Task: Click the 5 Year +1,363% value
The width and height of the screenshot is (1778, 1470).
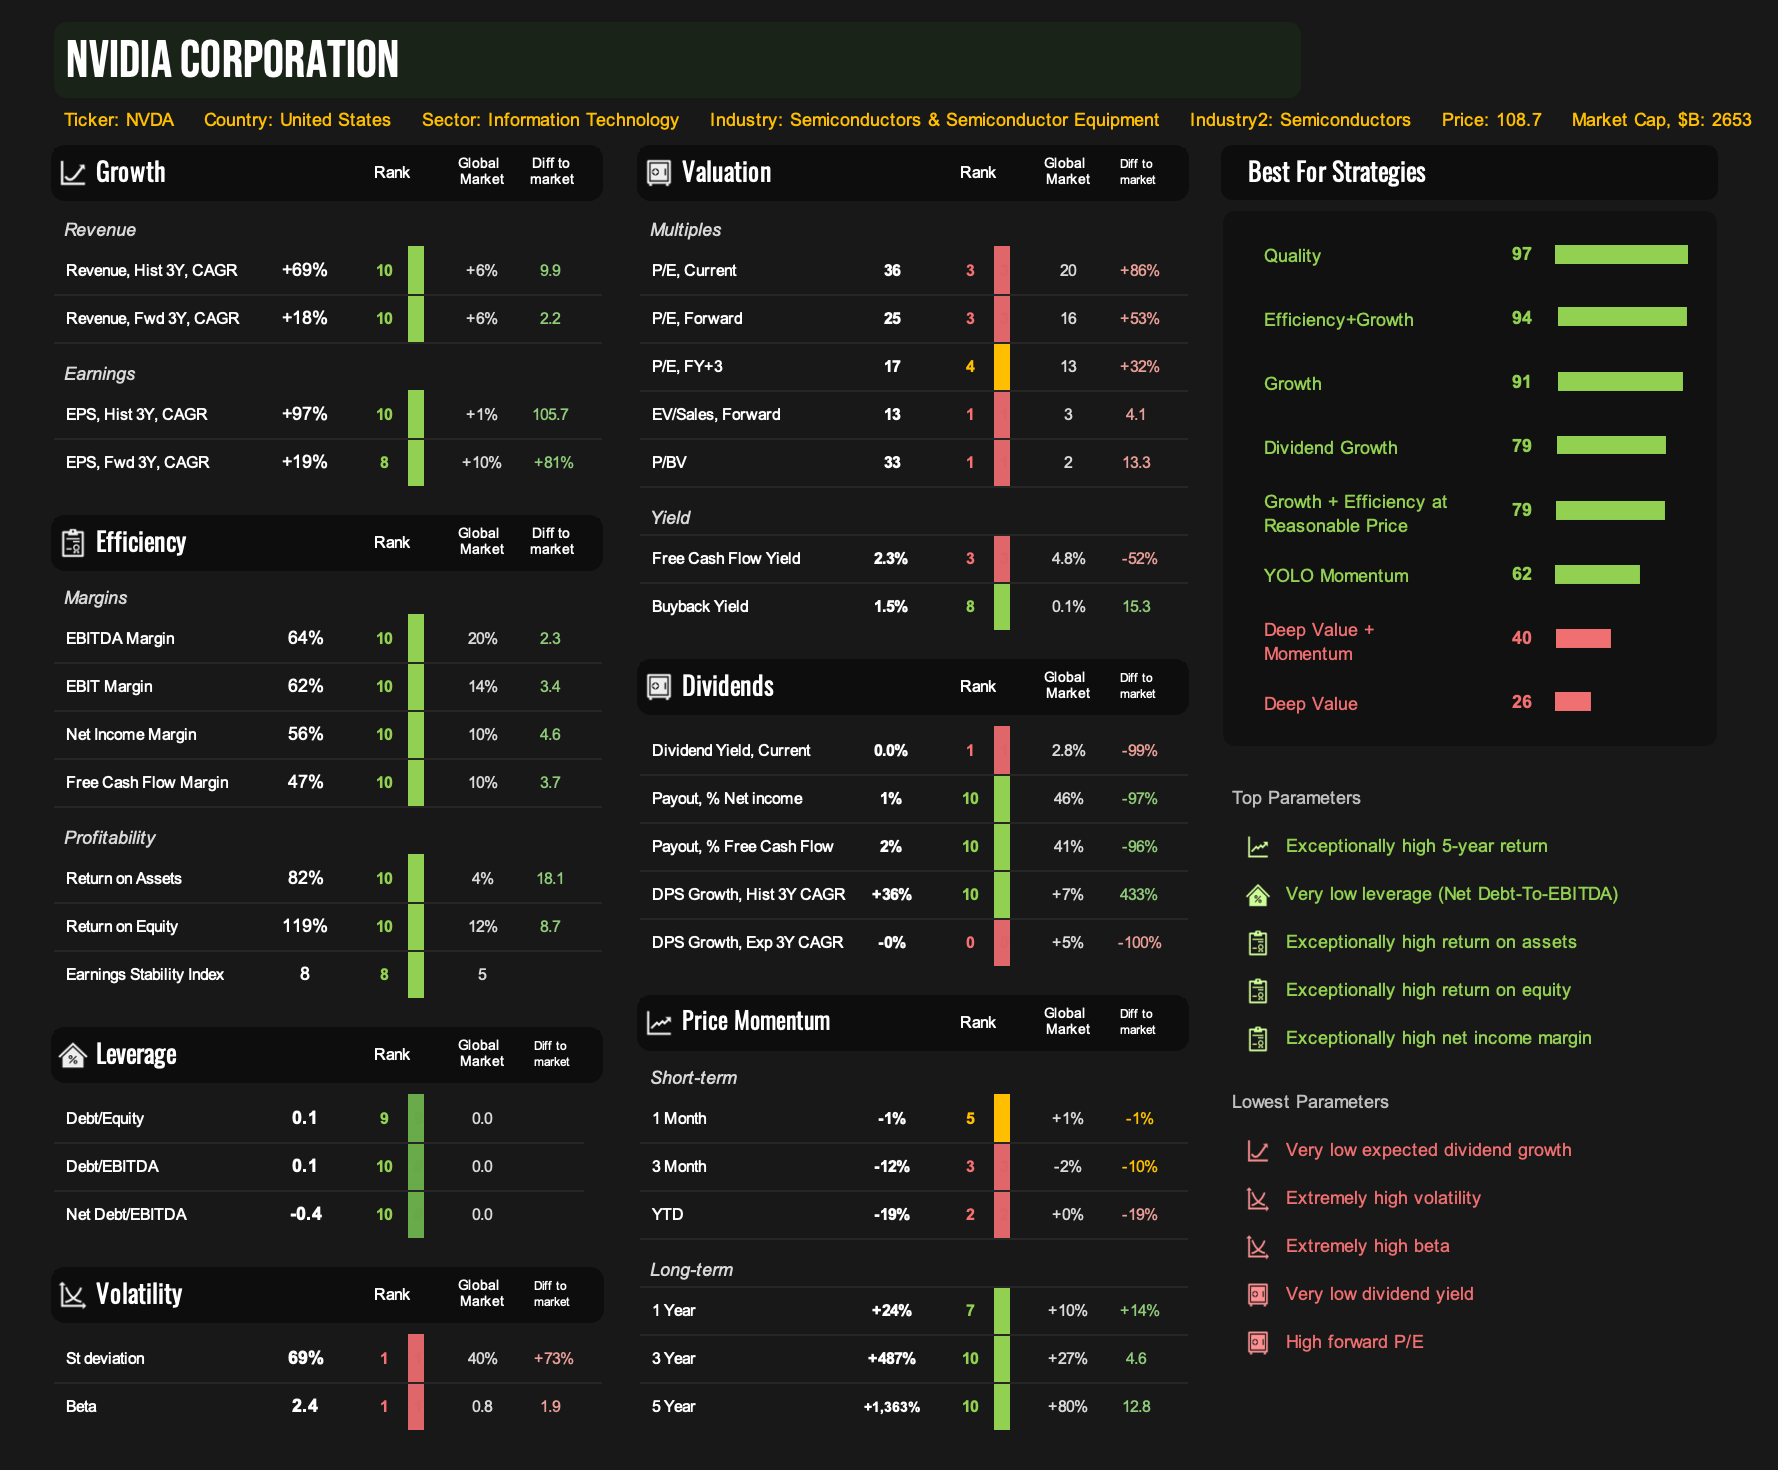Action: (x=892, y=1407)
